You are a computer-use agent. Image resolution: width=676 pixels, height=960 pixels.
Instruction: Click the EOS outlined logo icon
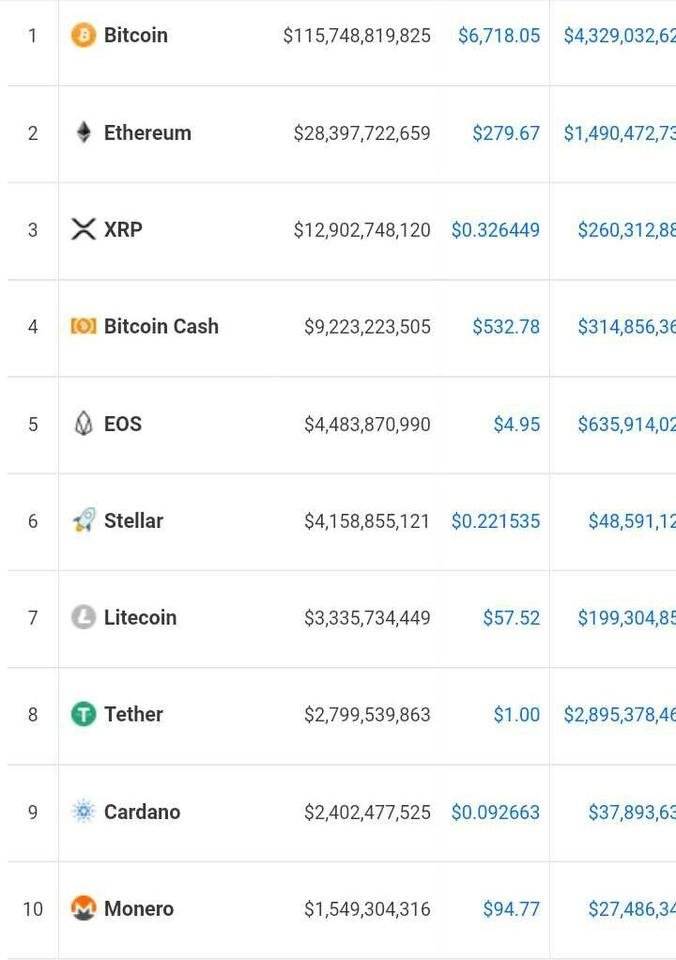tap(83, 423)
